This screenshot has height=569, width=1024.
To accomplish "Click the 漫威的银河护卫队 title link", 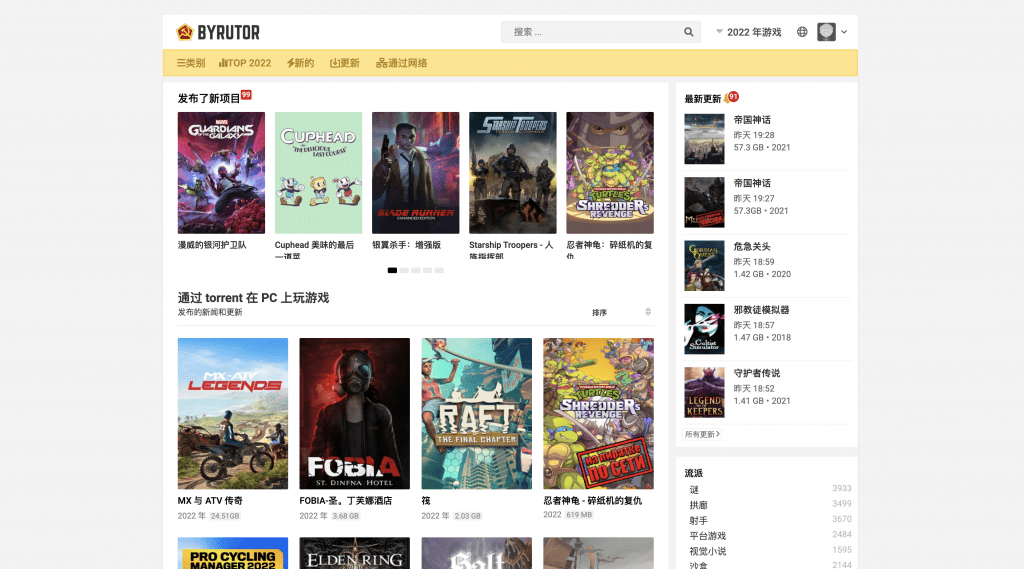I will click(x=212, y=245).
